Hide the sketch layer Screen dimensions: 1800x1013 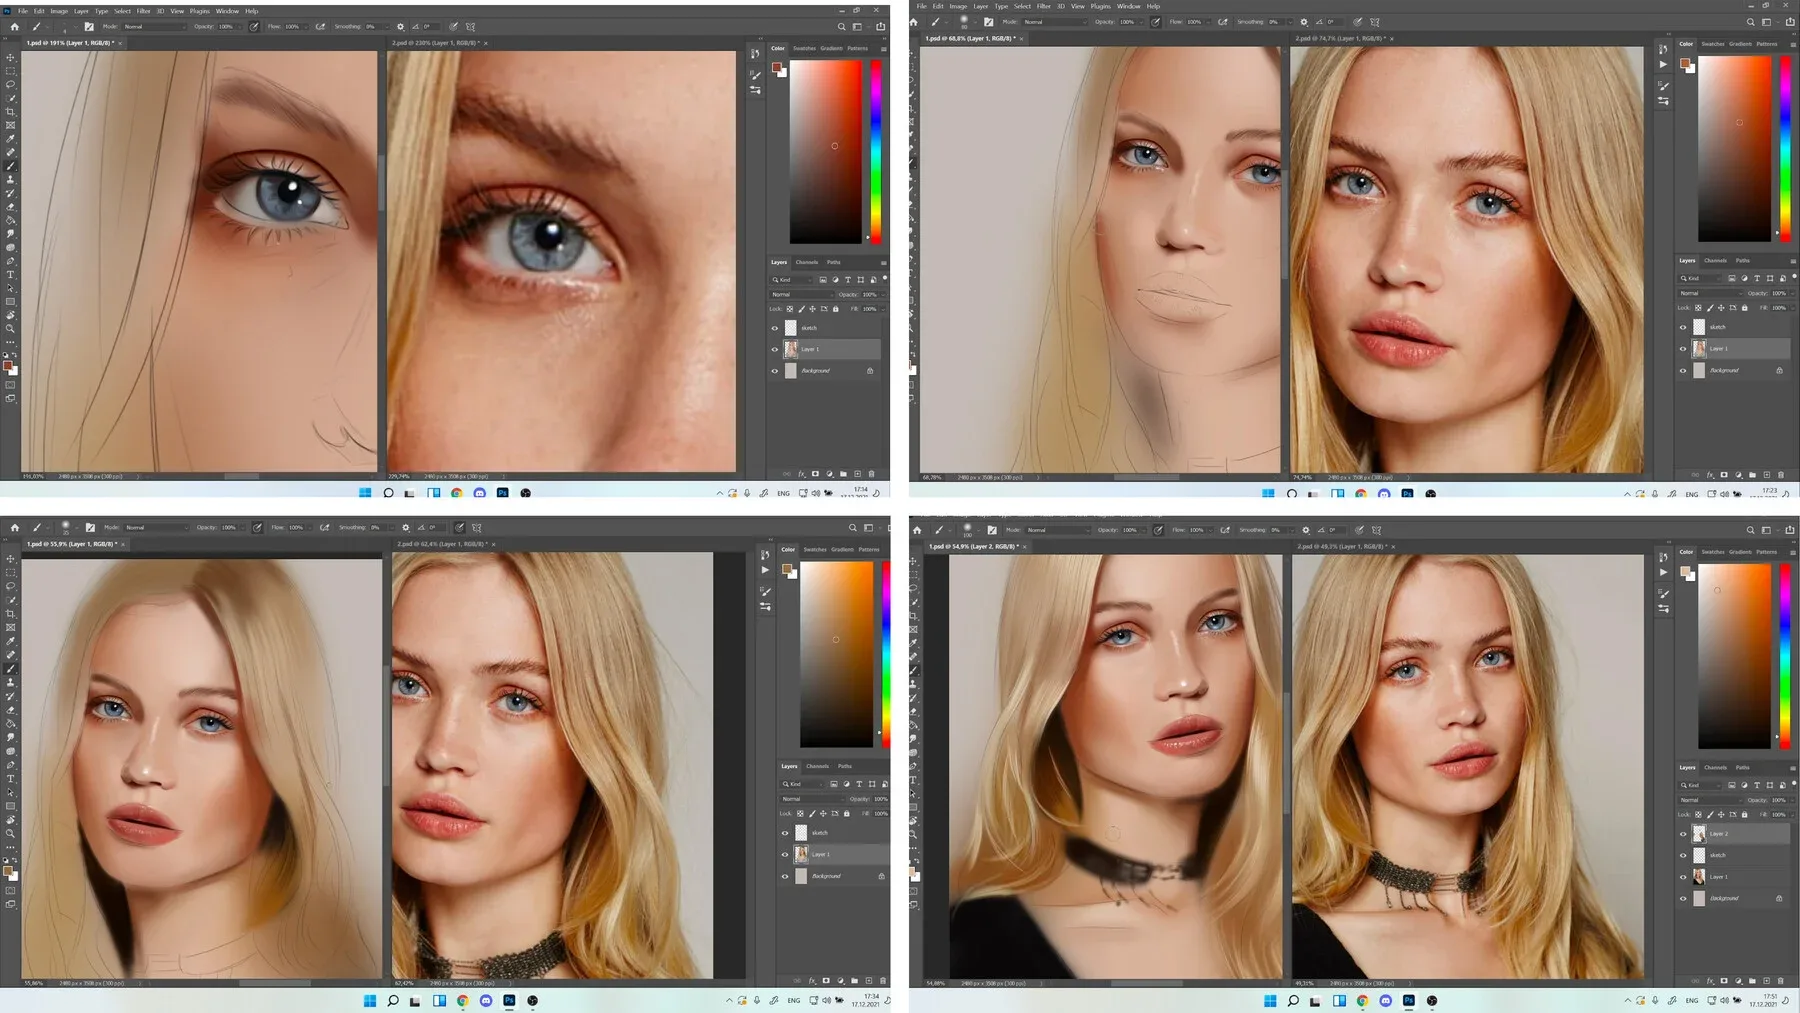point(774,328)
